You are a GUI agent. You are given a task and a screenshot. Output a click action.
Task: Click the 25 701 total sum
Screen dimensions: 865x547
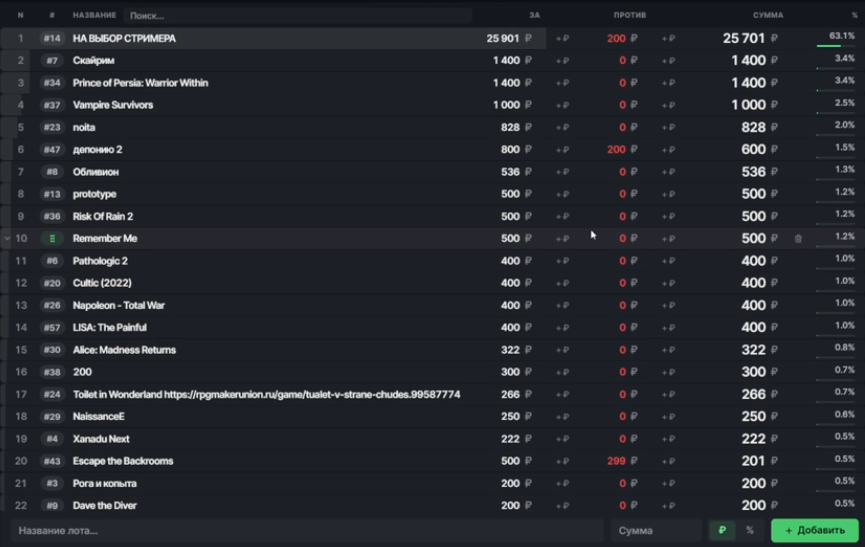[x=744, y=39]
